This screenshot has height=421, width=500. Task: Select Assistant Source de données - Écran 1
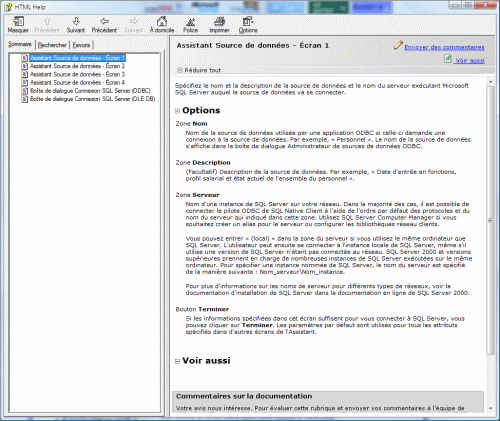click(77, 58)
